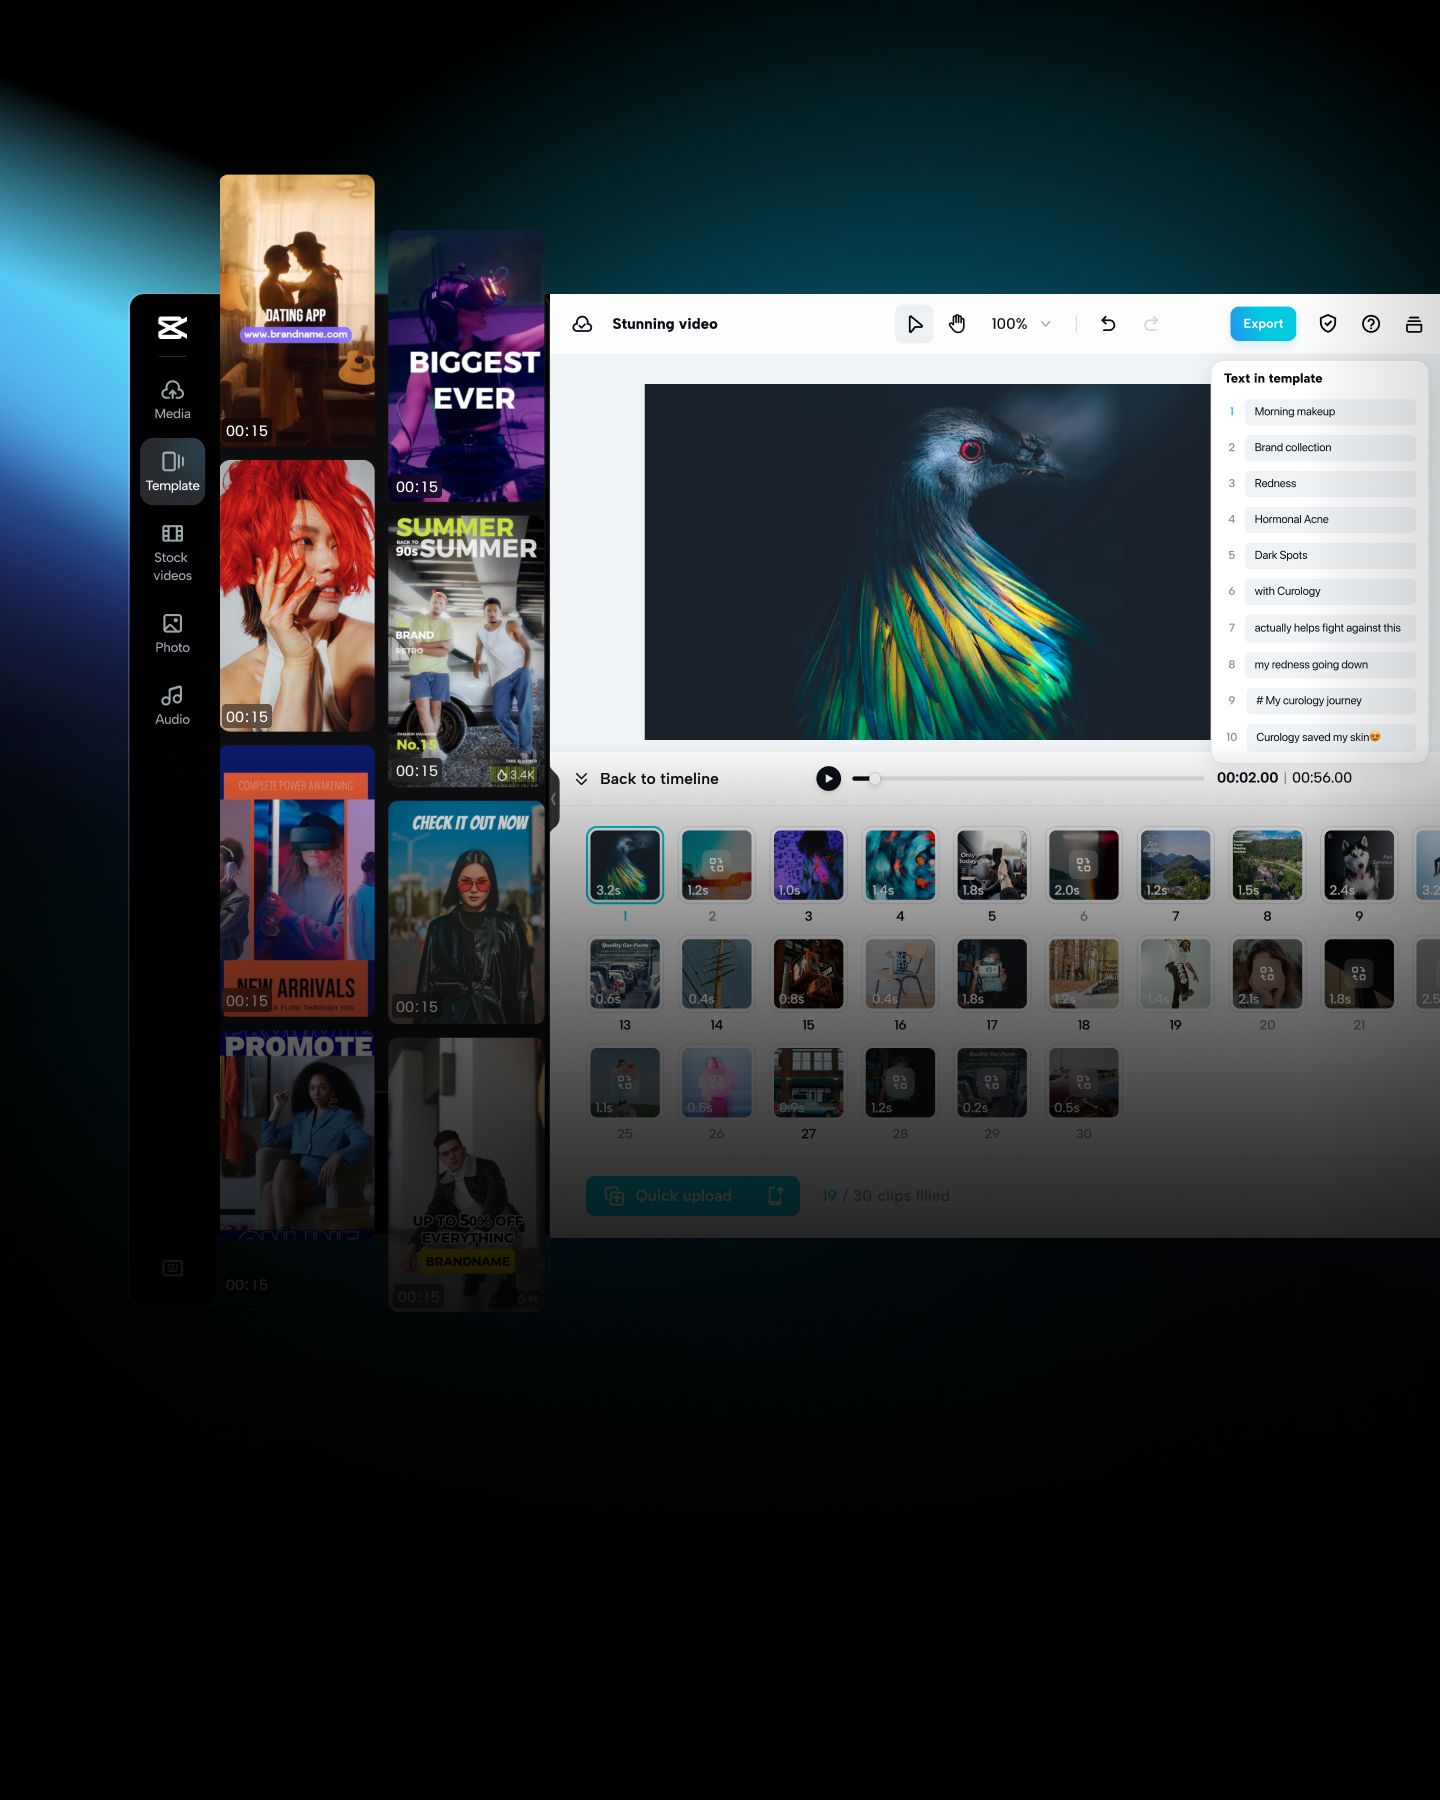Viewport: 1440px width, 1800px height.
Task: Click the cloud save icon
Action: tap(582, 324)
